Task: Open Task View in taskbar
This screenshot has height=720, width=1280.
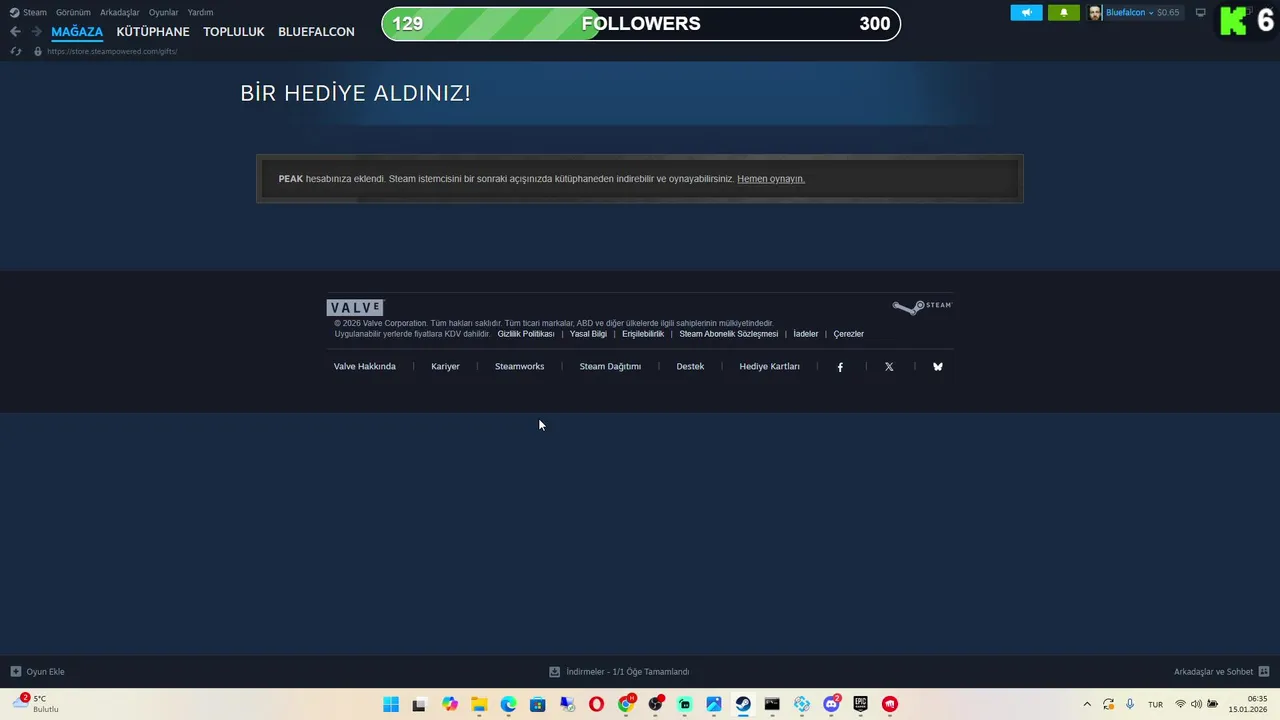Action: (419, 704)
